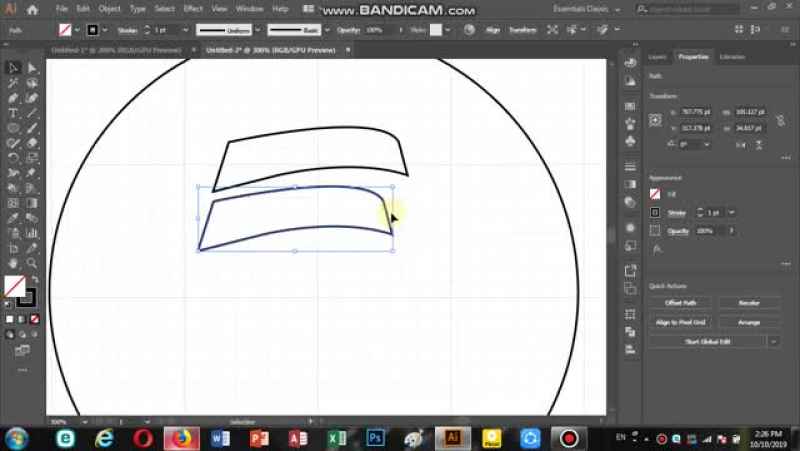This screenshot has width=800, height=451.
Task: Click the Home icon in top bar
Action: point(33,9)
